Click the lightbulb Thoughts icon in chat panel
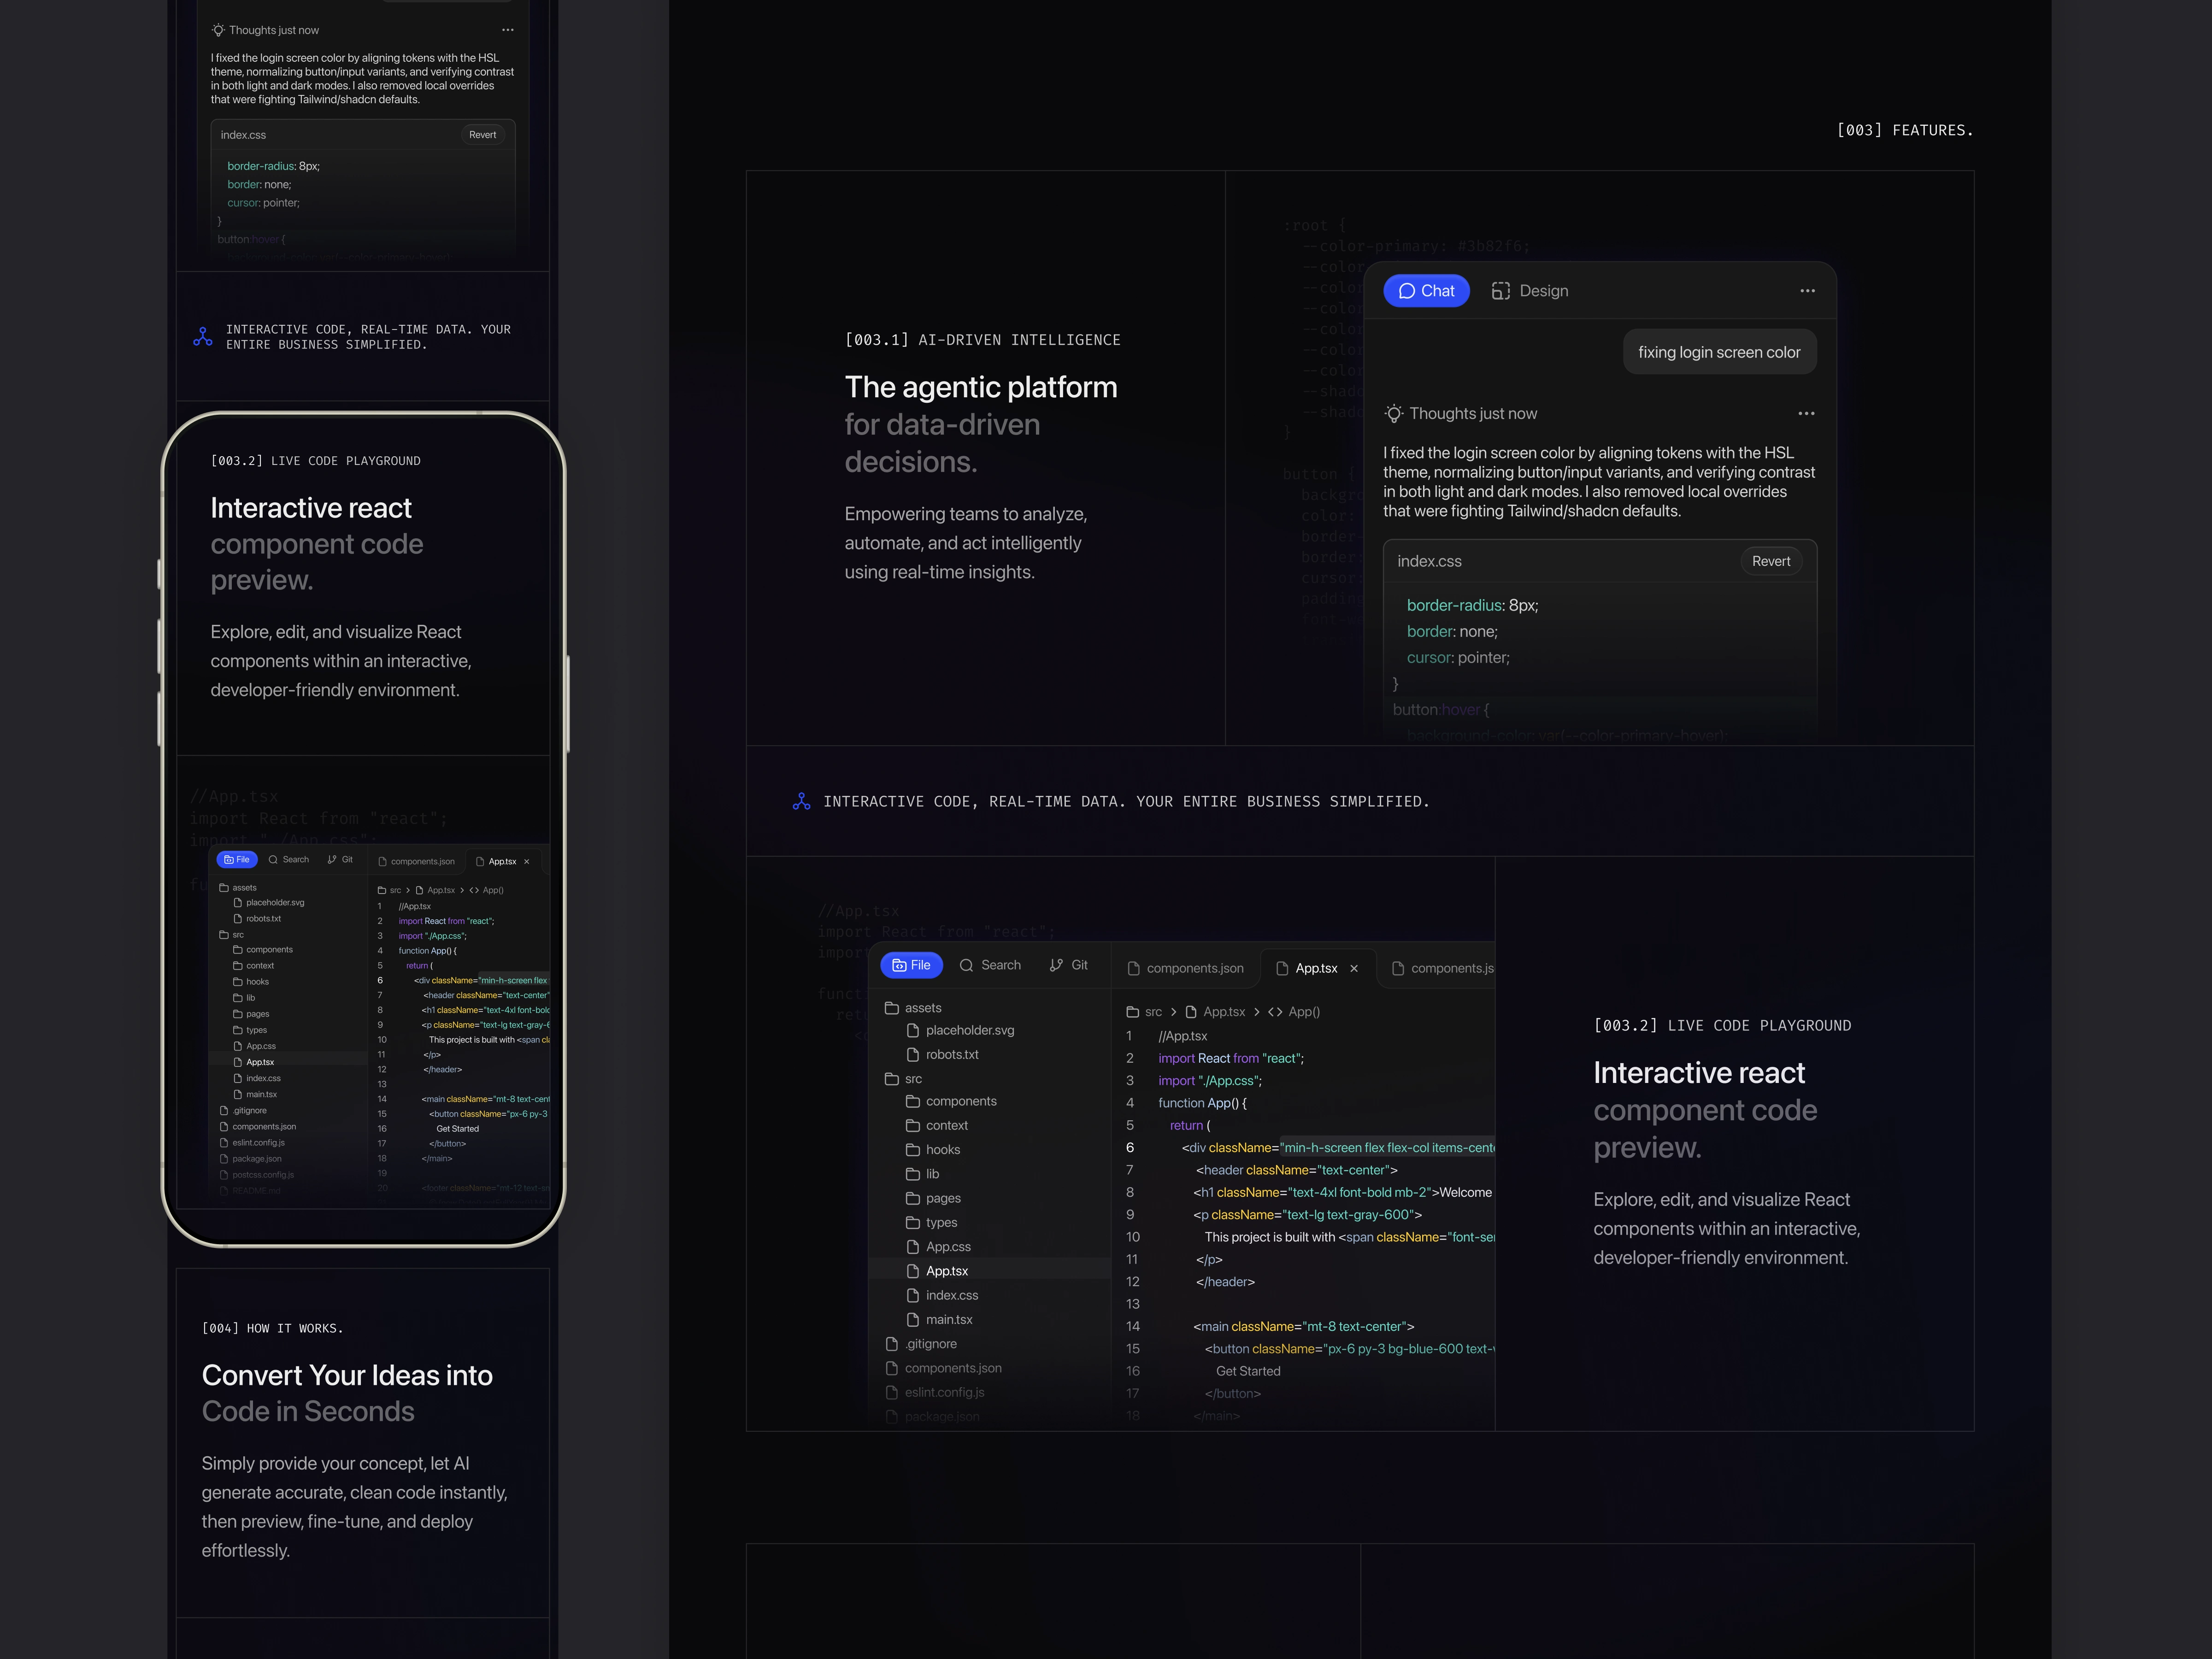The width and height of the screenshot is (2212, 1659). 1393,414
